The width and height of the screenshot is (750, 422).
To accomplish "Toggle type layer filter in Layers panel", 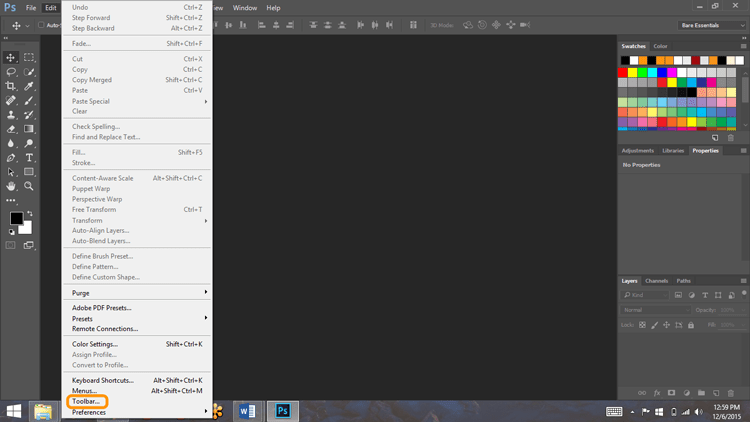I will (x=705, y=295).
